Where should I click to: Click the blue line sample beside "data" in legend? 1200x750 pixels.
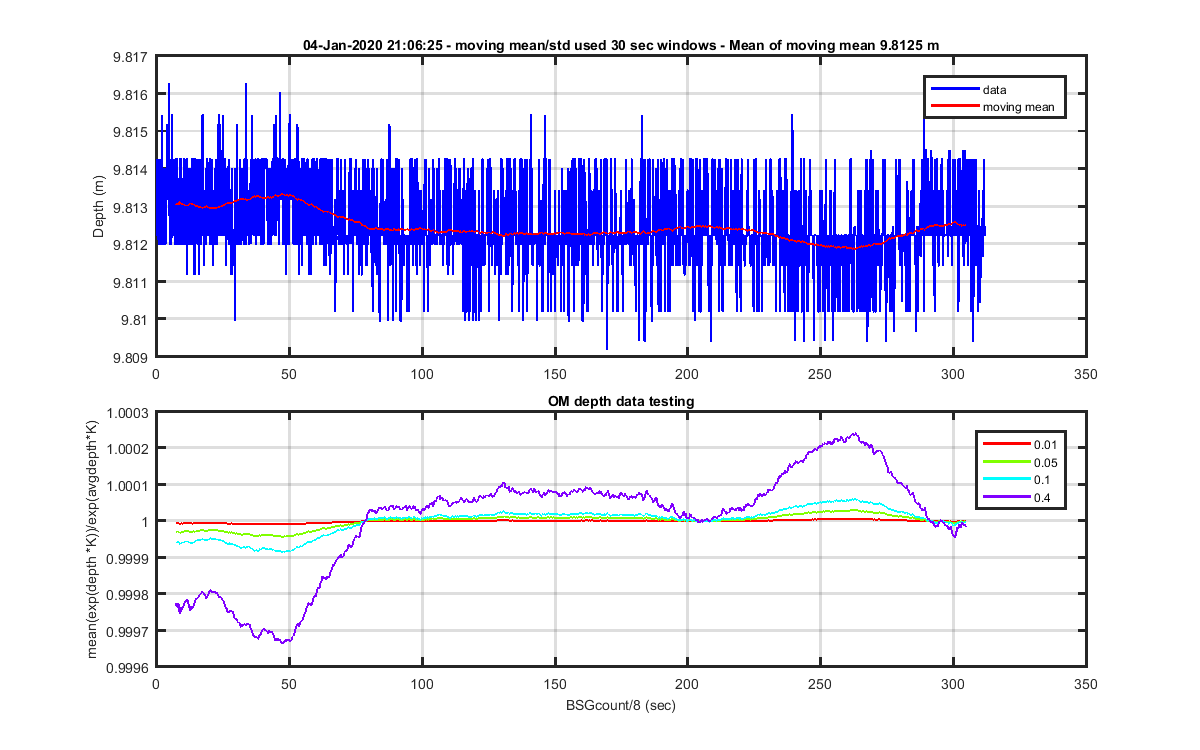[x=954, y=90]
